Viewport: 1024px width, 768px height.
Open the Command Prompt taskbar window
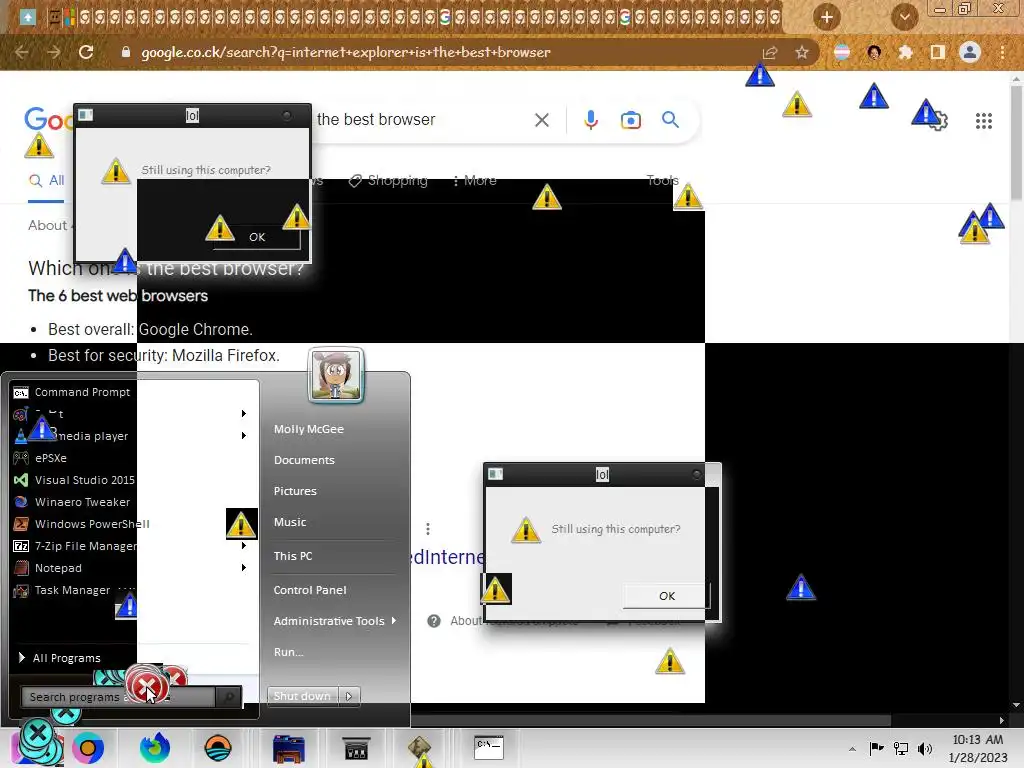[488, 747]
